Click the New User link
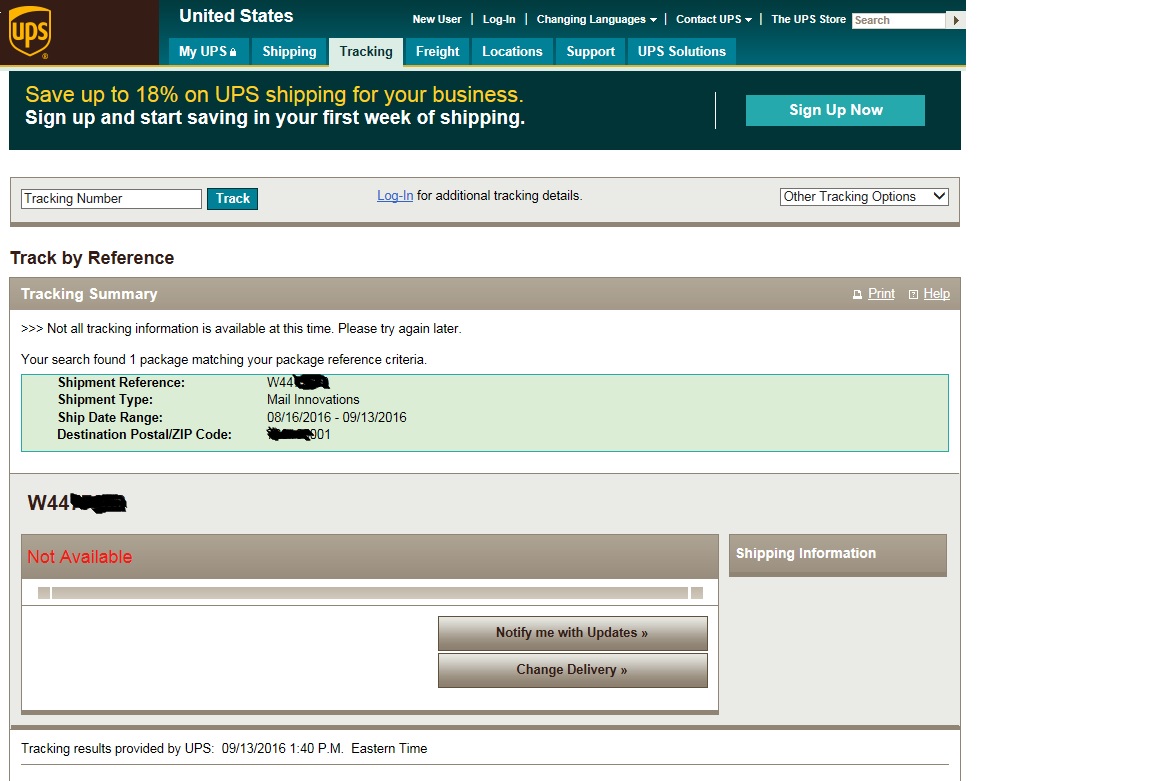1152x781 pixels. 437,19
